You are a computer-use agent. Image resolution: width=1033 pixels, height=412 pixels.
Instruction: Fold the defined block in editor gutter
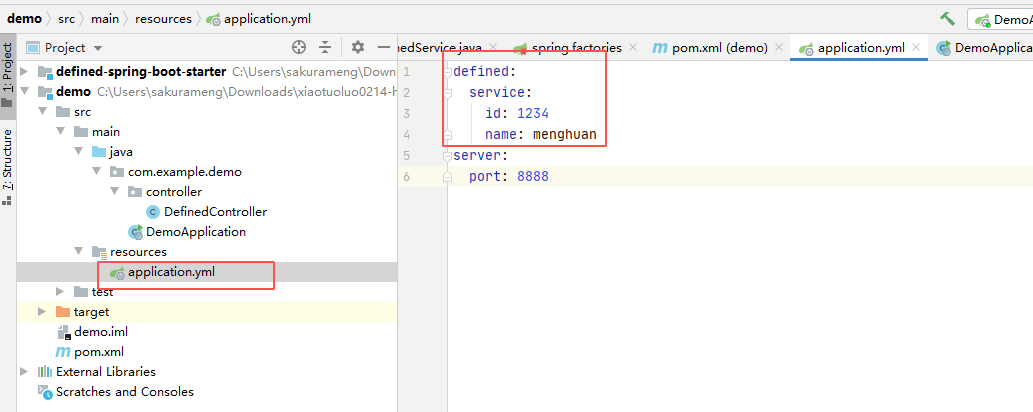click(x=448, y=71)
